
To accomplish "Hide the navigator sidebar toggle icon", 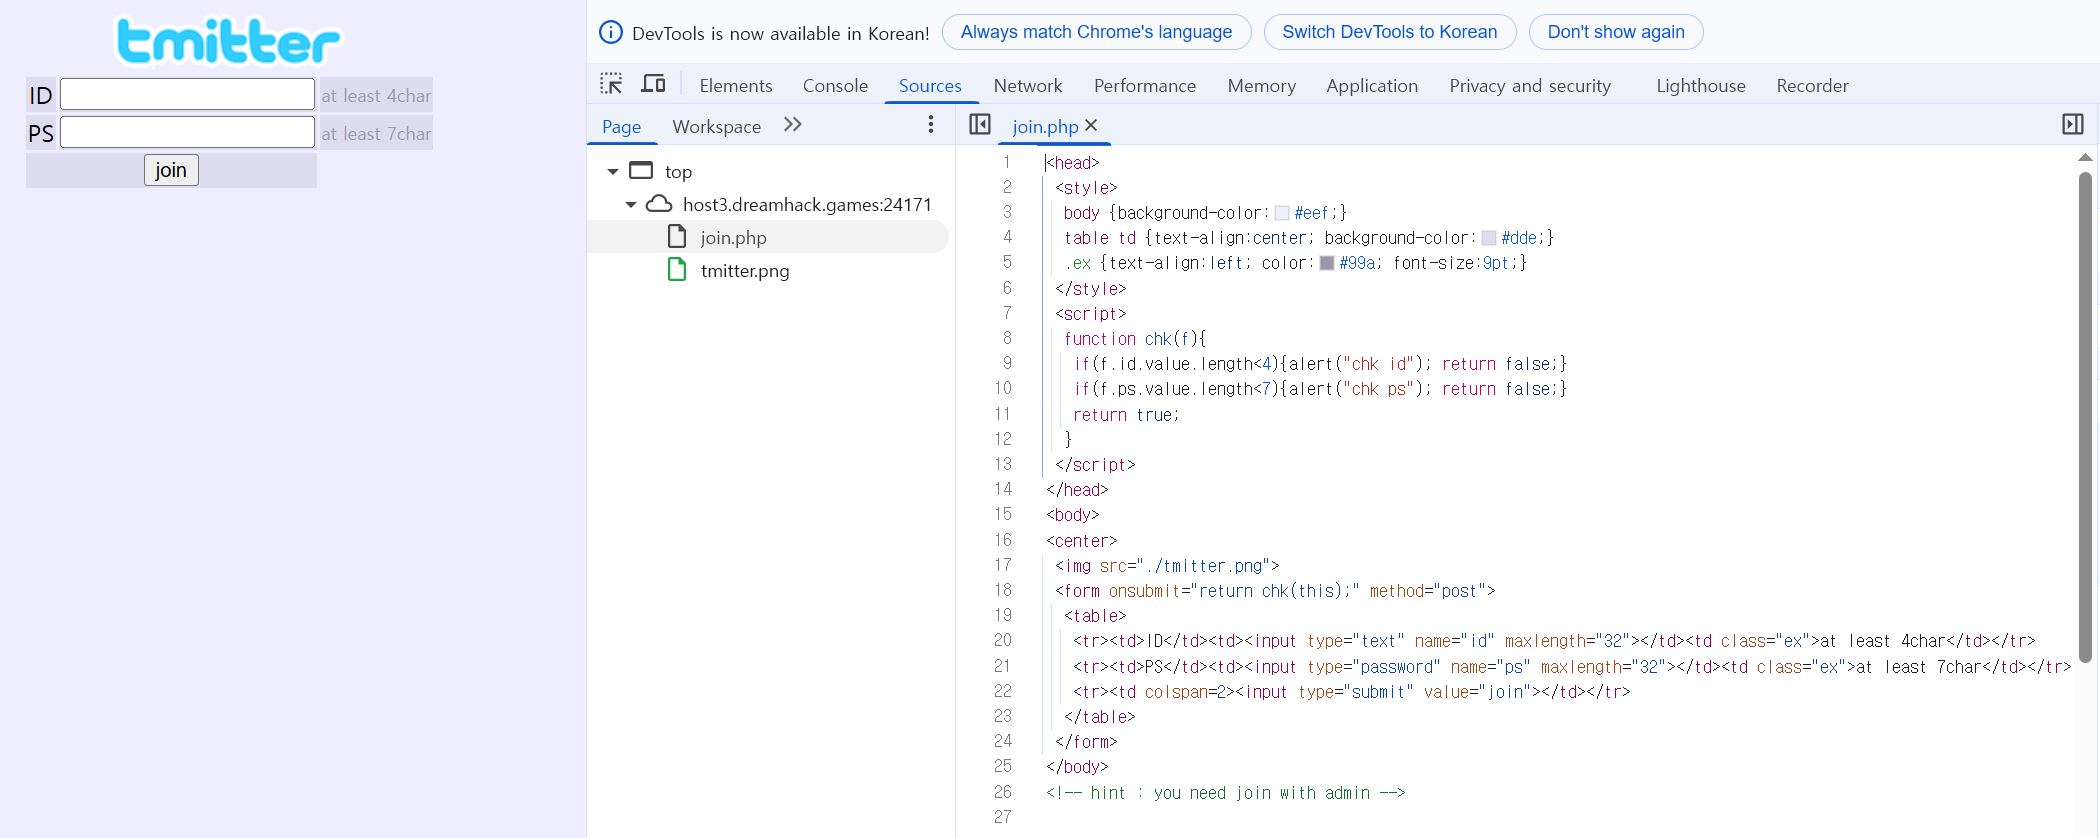I will pos(980,124).
